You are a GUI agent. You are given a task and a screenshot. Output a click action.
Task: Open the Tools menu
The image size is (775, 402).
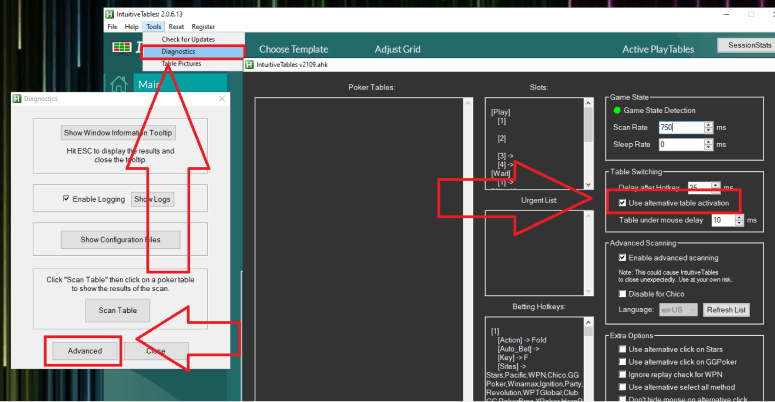(154, 27)
